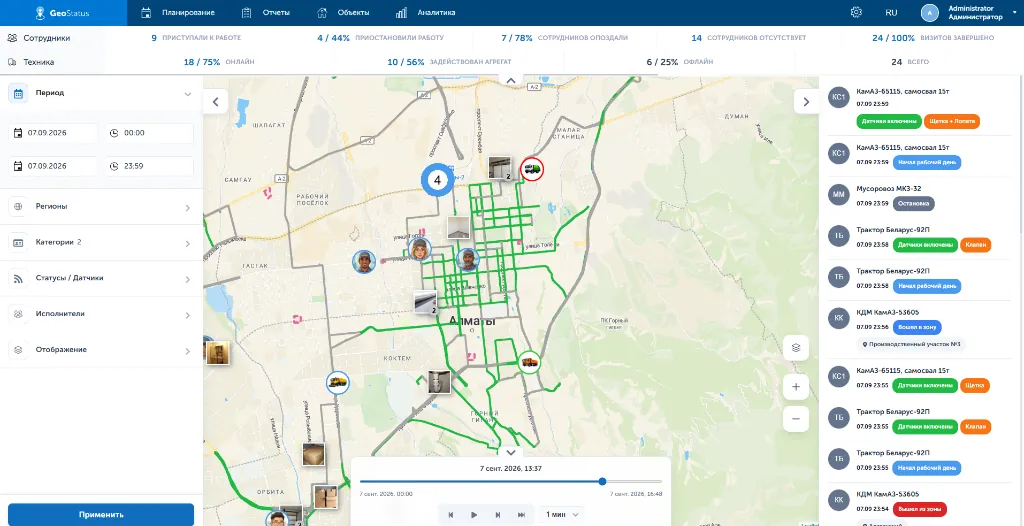Select the yellow truck marker with blue ring

tap(338, 382)
